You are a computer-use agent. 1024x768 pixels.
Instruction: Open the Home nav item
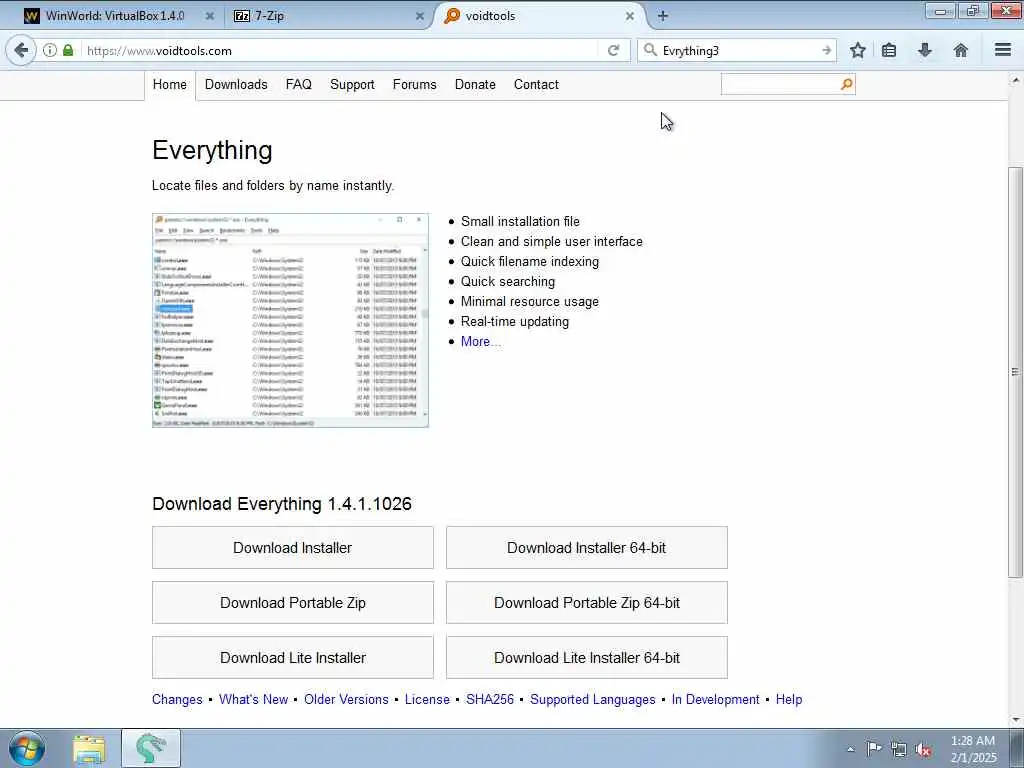(170, 85)
